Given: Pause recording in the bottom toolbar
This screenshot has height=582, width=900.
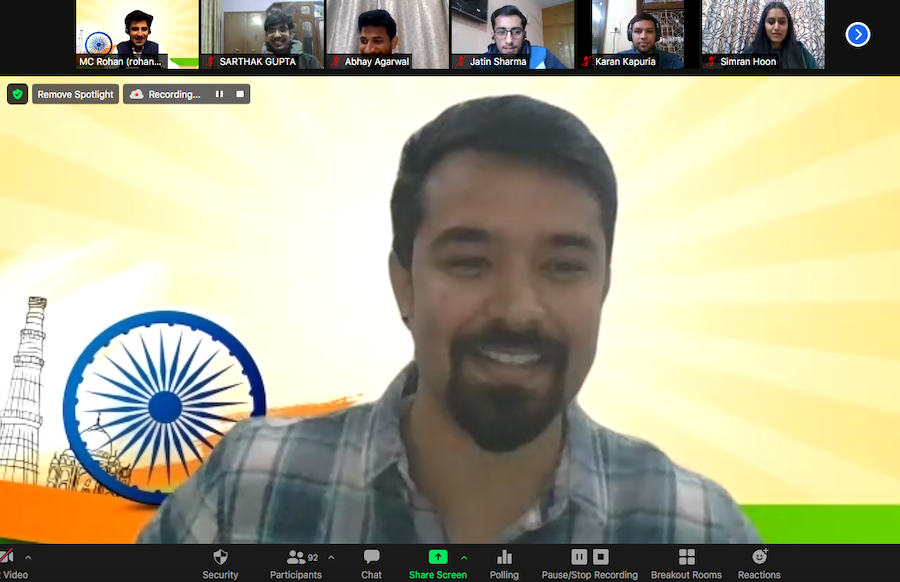Looking at the screenshot, I should 579,557.
